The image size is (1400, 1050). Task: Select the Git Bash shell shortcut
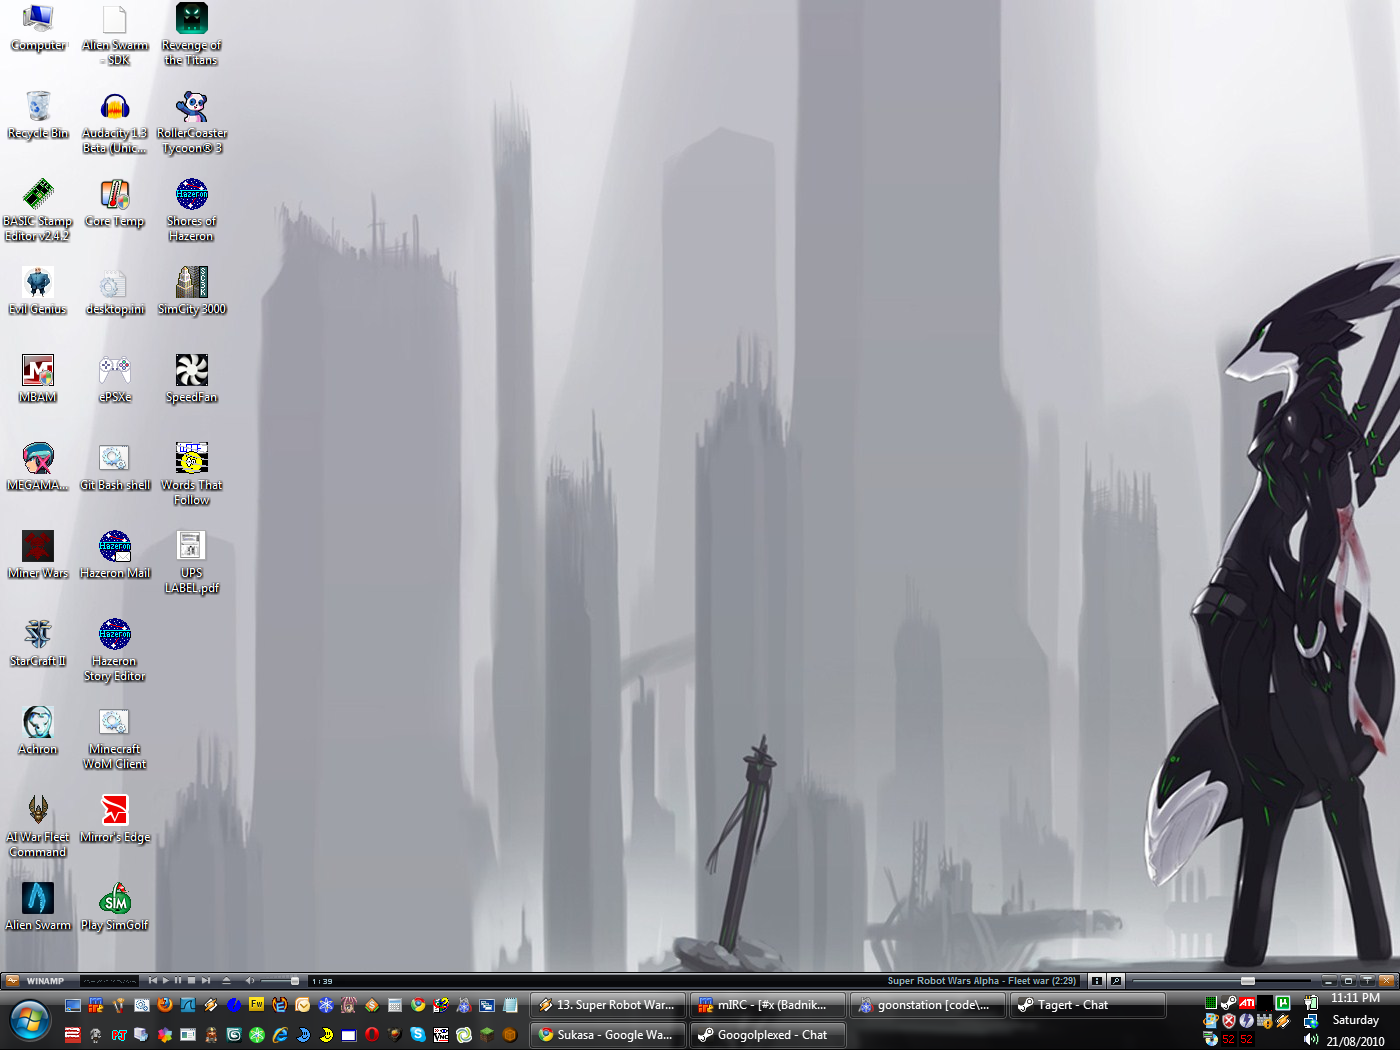coord(115,468)
